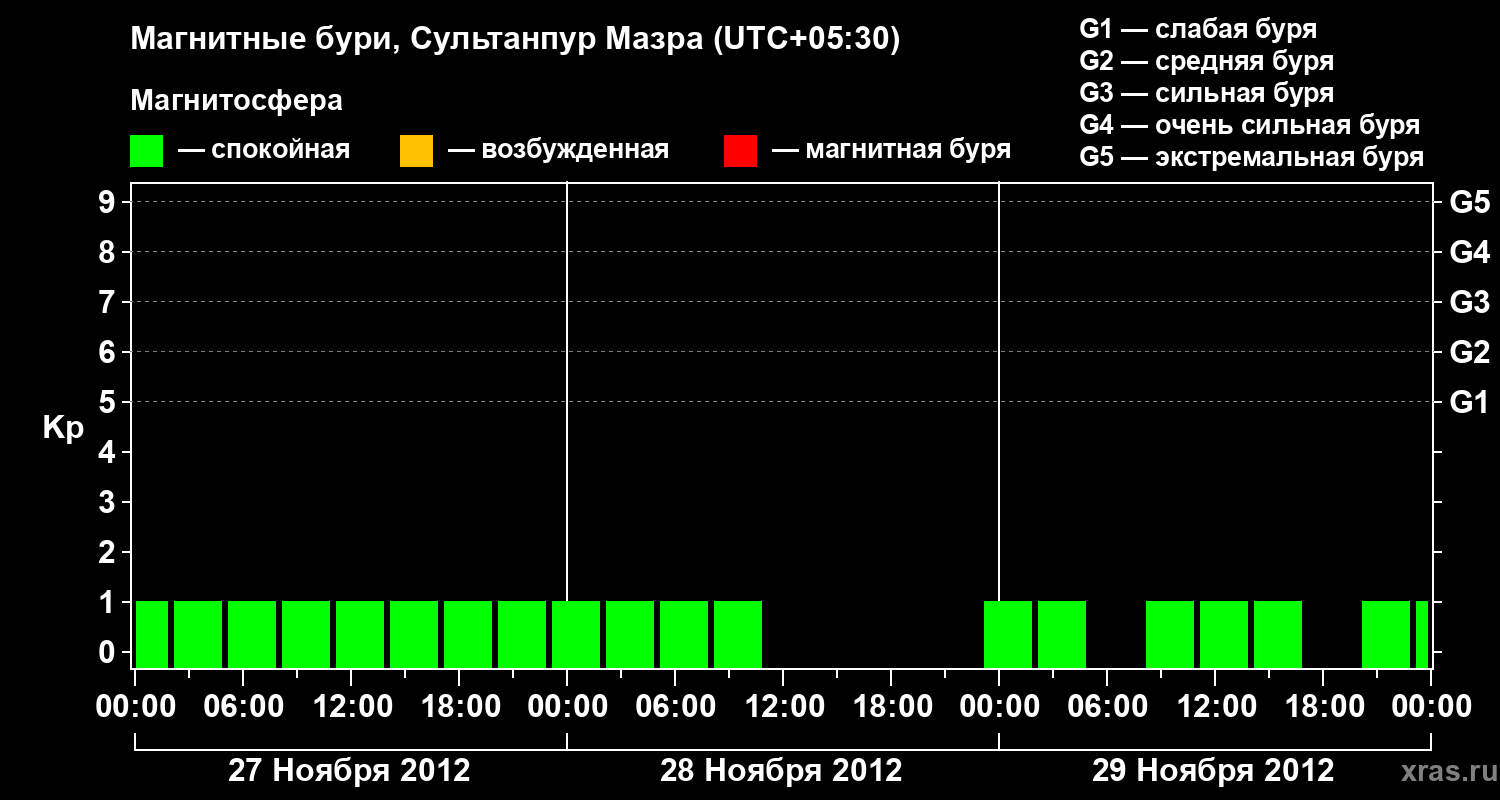Click the last green bar before the 28 Ноября gap
Screen dimensions: 1500x800
[738, 634]
